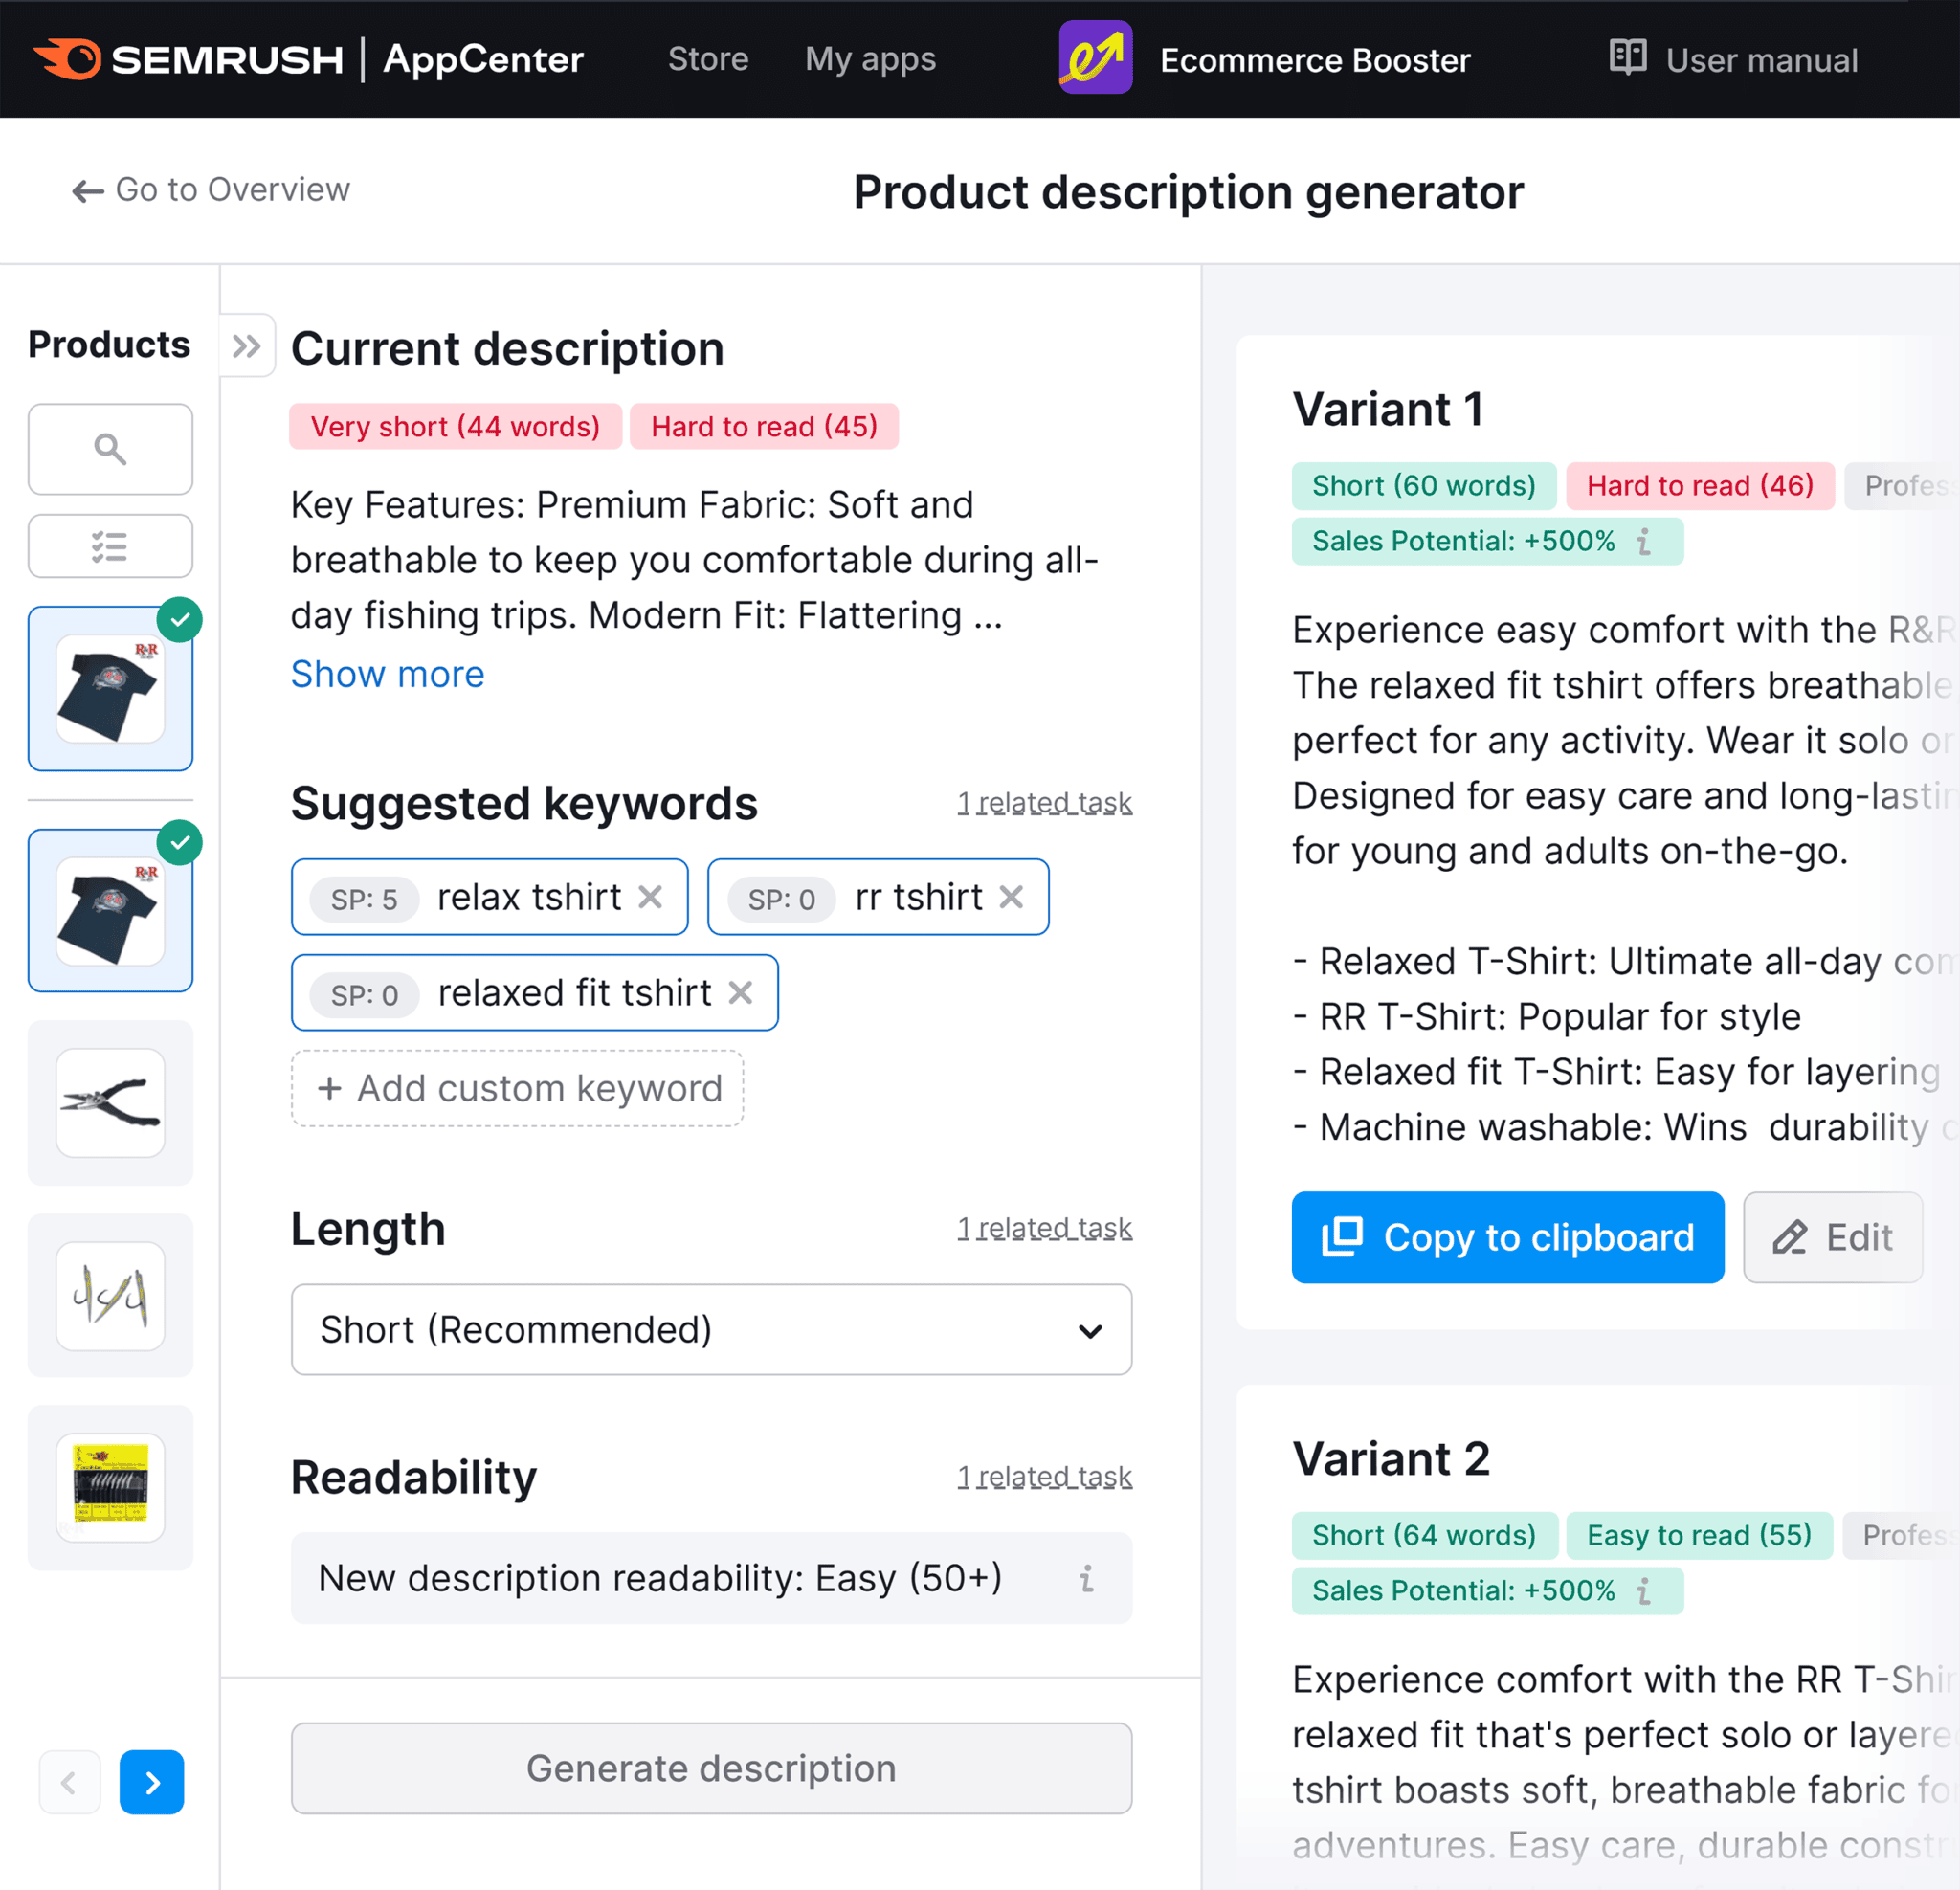1960x1890 pixels.
Task: Click the Go to Overview link
Action: click(211, 189)
